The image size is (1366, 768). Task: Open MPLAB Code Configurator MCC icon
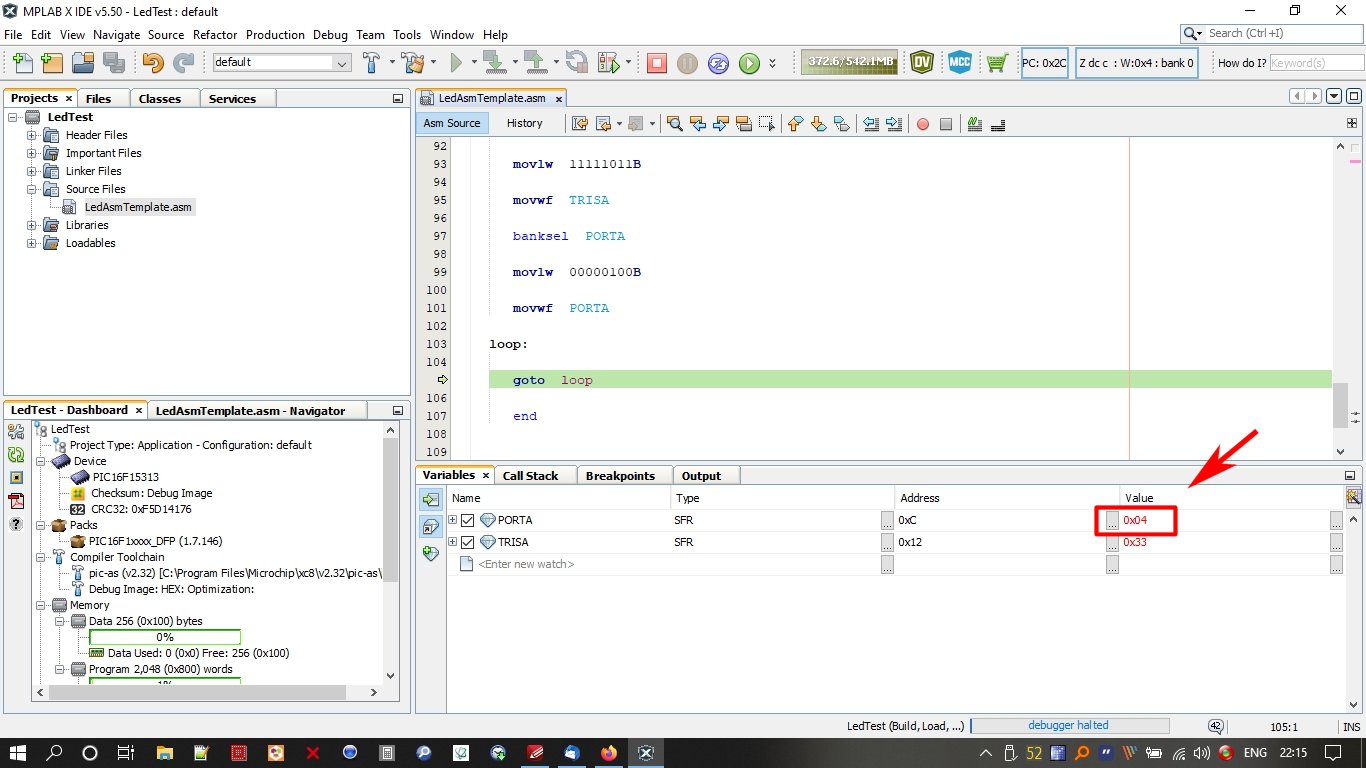point(960,62)
